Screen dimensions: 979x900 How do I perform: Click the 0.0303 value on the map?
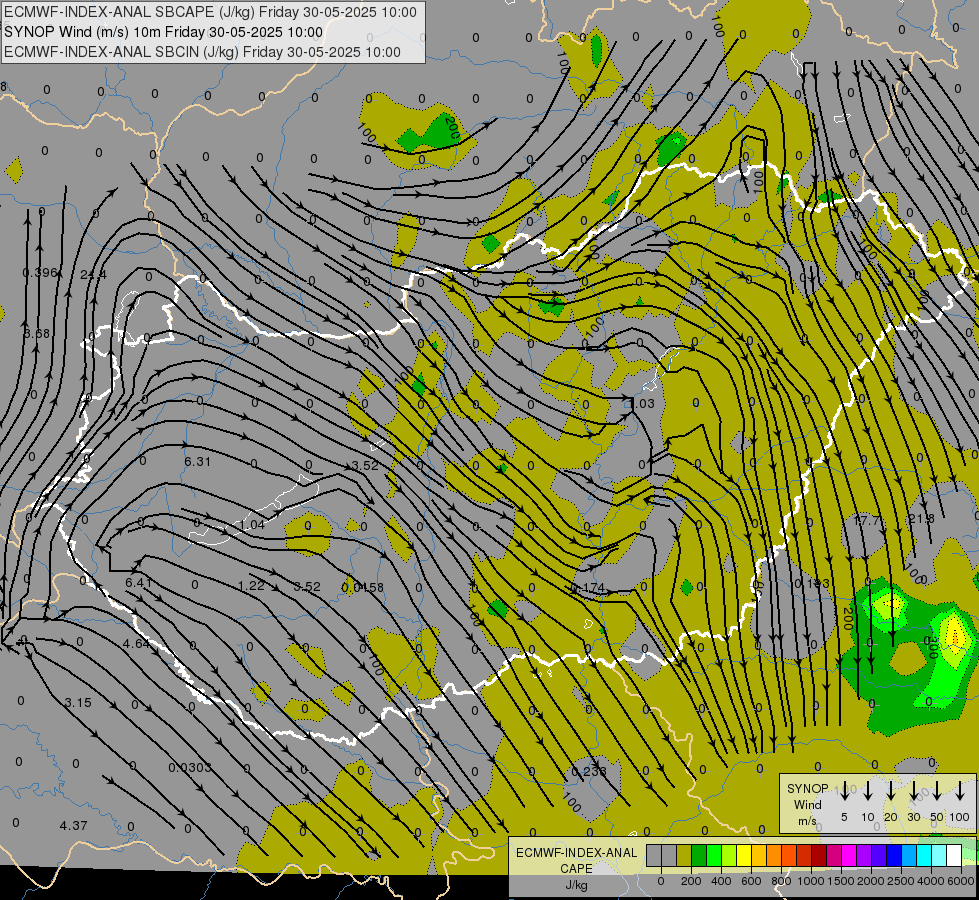coord(190,767)
